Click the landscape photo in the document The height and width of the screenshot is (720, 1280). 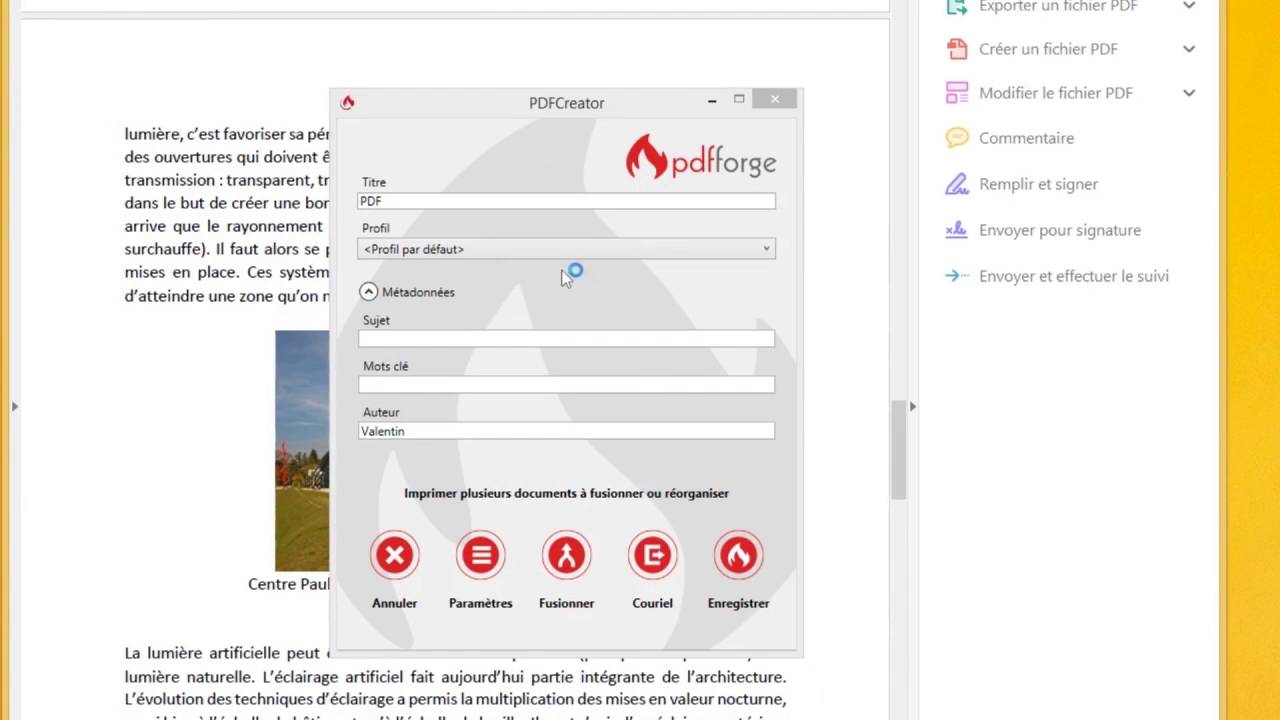point(302,450)
